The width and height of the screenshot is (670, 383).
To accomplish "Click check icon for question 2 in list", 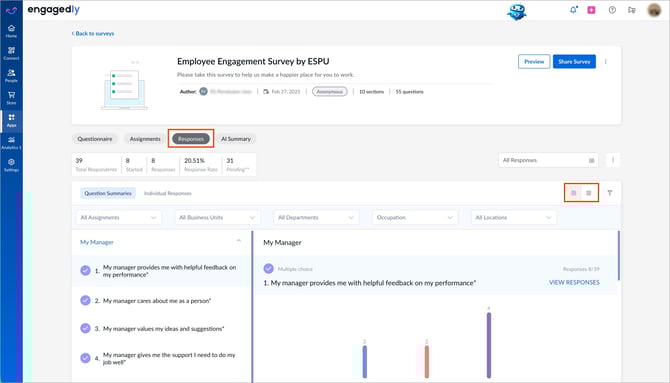I will click(85, 301).
